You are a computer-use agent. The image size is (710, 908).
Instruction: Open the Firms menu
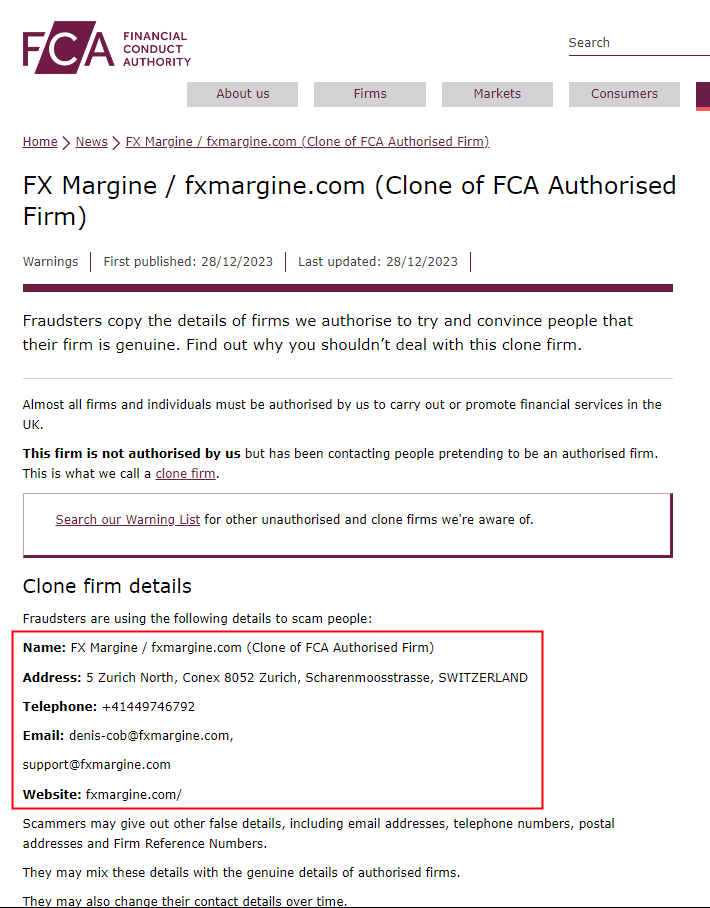click(369, 94)
